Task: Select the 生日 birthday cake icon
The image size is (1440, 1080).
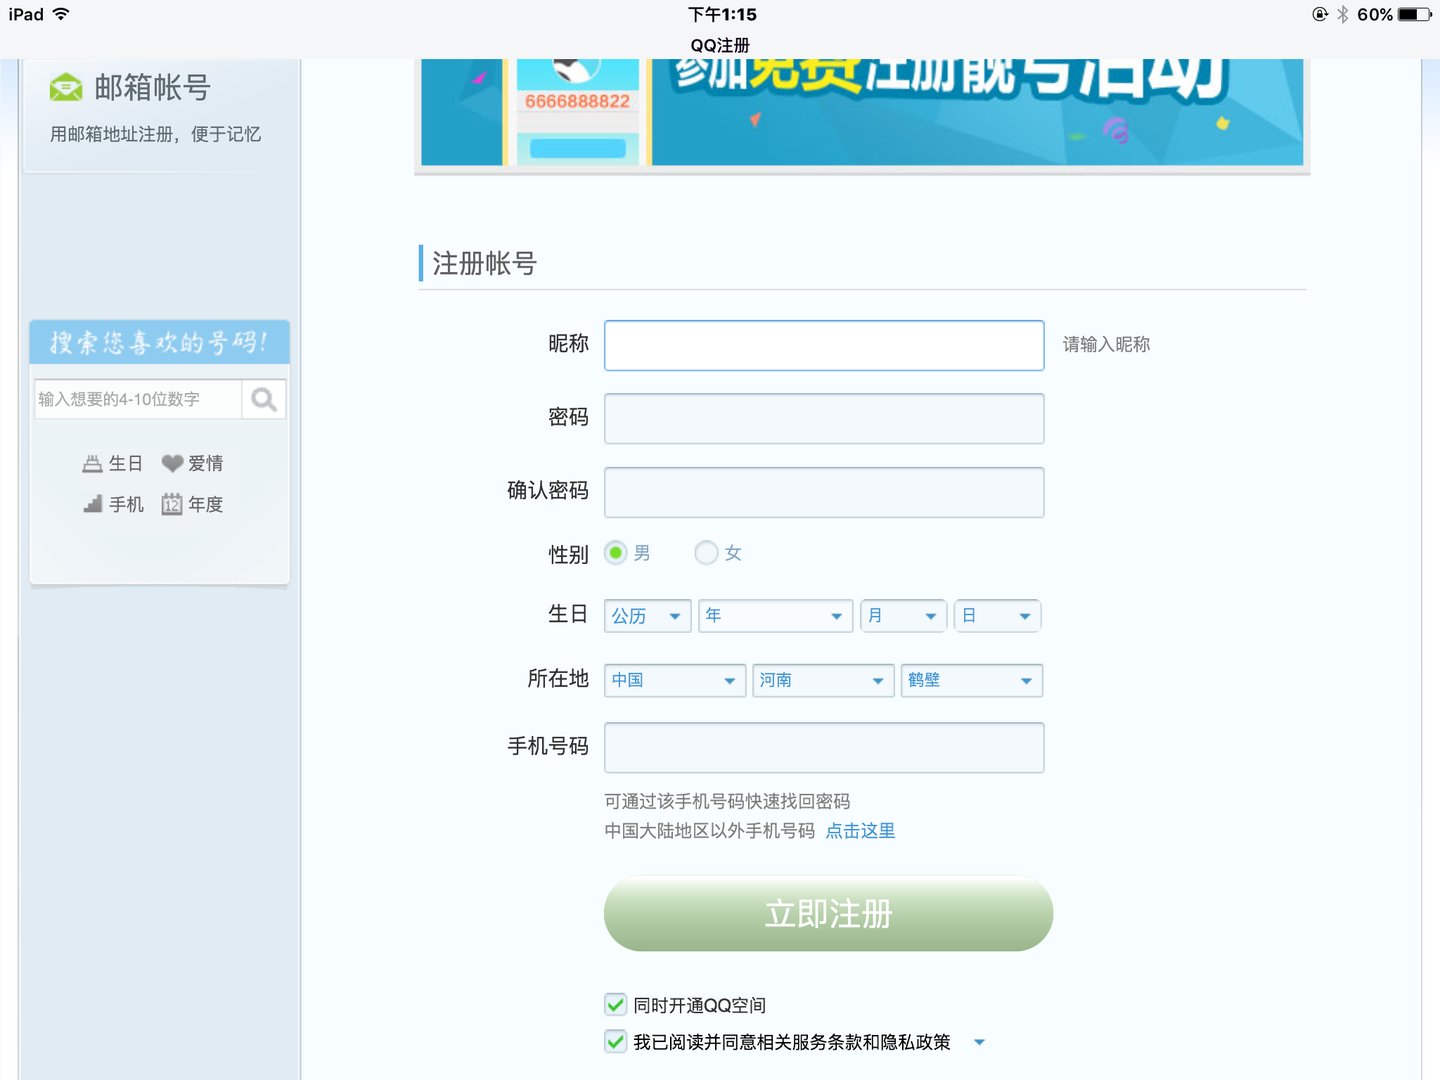Action: click(90, 462)
